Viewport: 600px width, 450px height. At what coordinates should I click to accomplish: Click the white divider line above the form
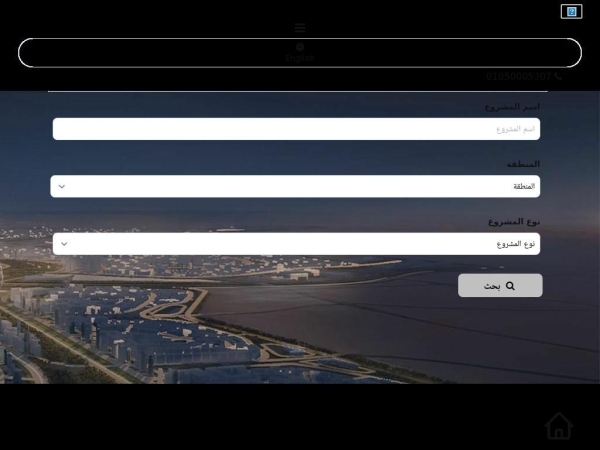click(x=298, y=92)
